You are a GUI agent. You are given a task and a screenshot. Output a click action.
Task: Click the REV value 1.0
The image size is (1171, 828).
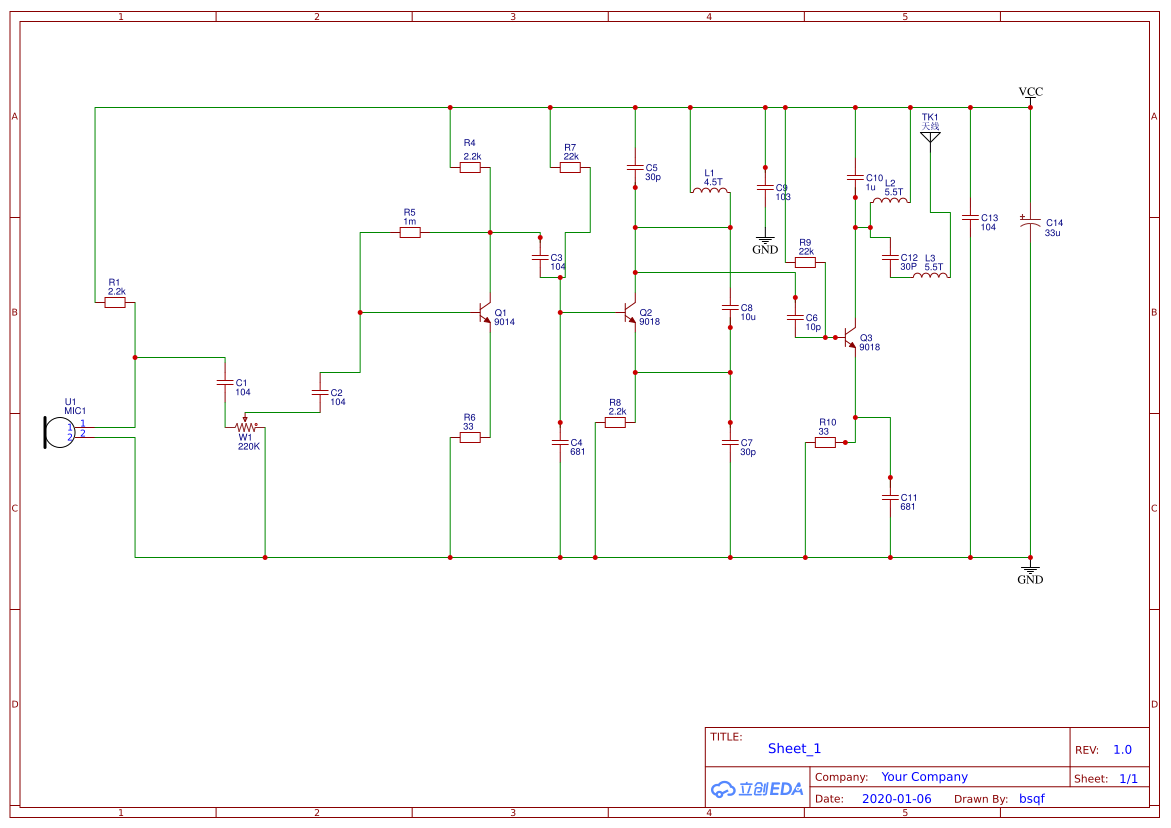pyautogui.click(x=1122, y=750)
